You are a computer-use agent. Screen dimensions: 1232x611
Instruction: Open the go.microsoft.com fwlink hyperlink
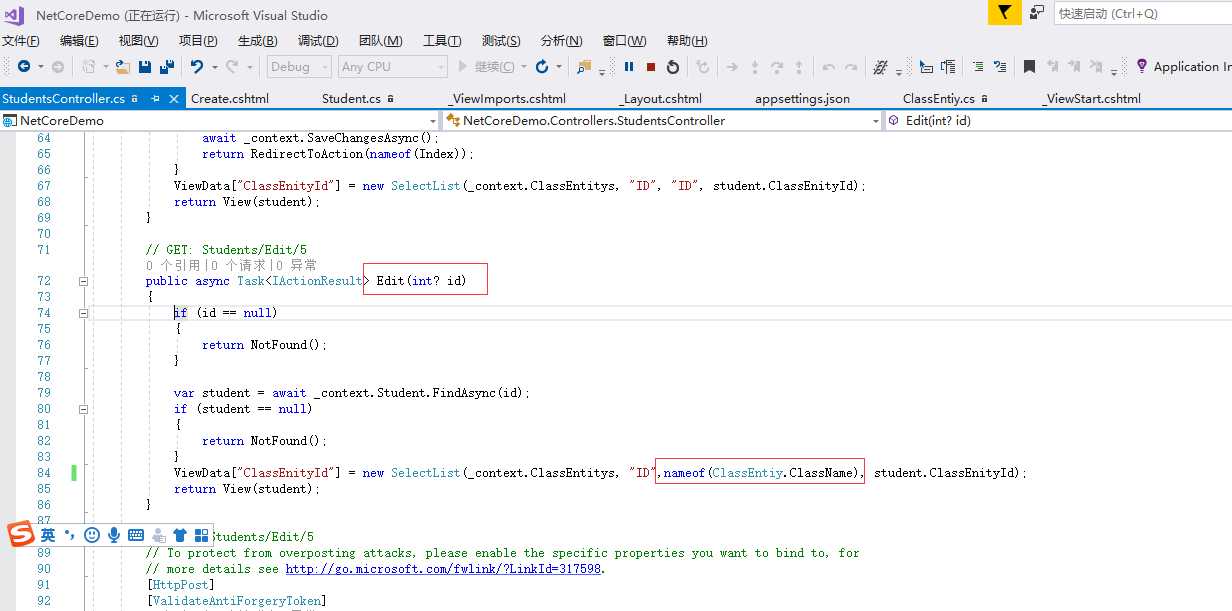[445, 569]
